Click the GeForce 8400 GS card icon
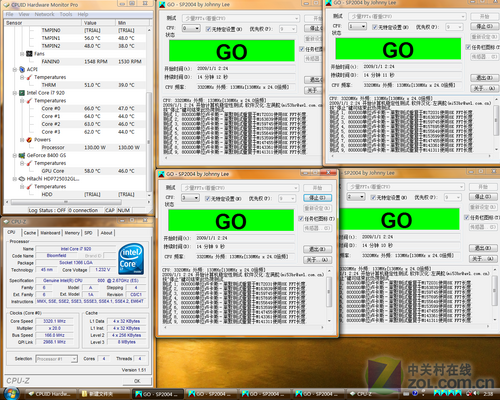Viewport: 500px width, 400px height. [22, 155]
